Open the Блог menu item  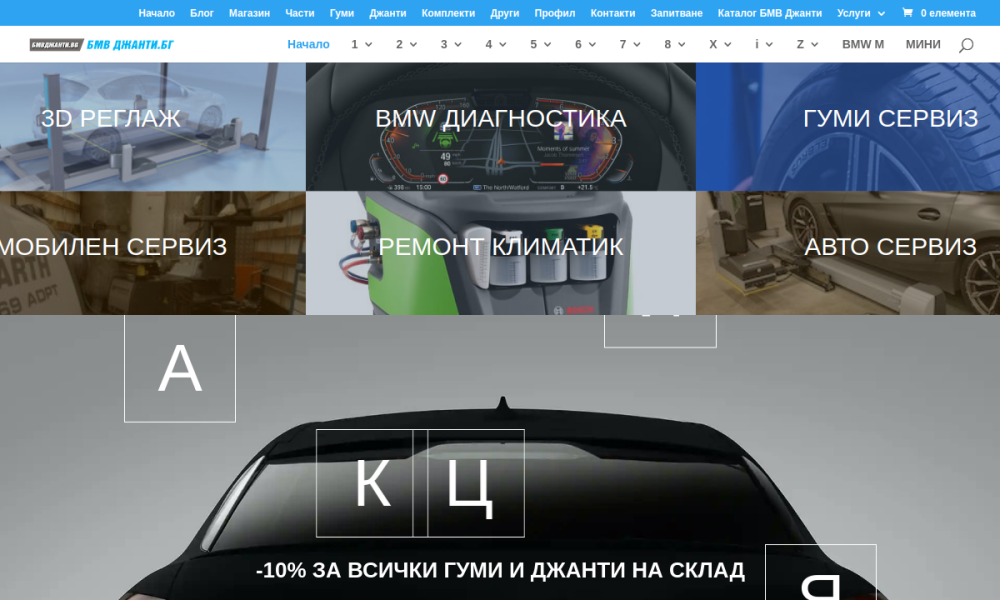pos(202,13)
